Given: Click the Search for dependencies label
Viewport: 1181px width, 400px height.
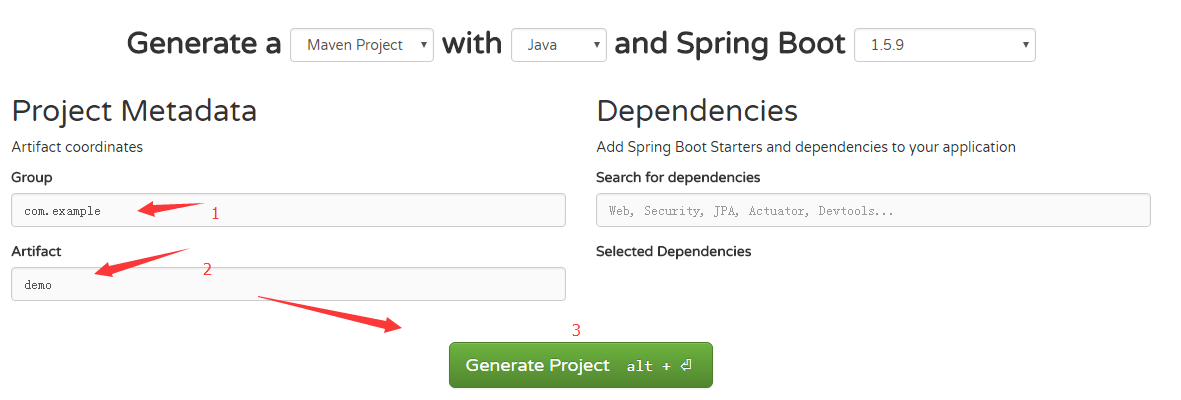Looking at the screenshot, I should [x=678, y=178].
